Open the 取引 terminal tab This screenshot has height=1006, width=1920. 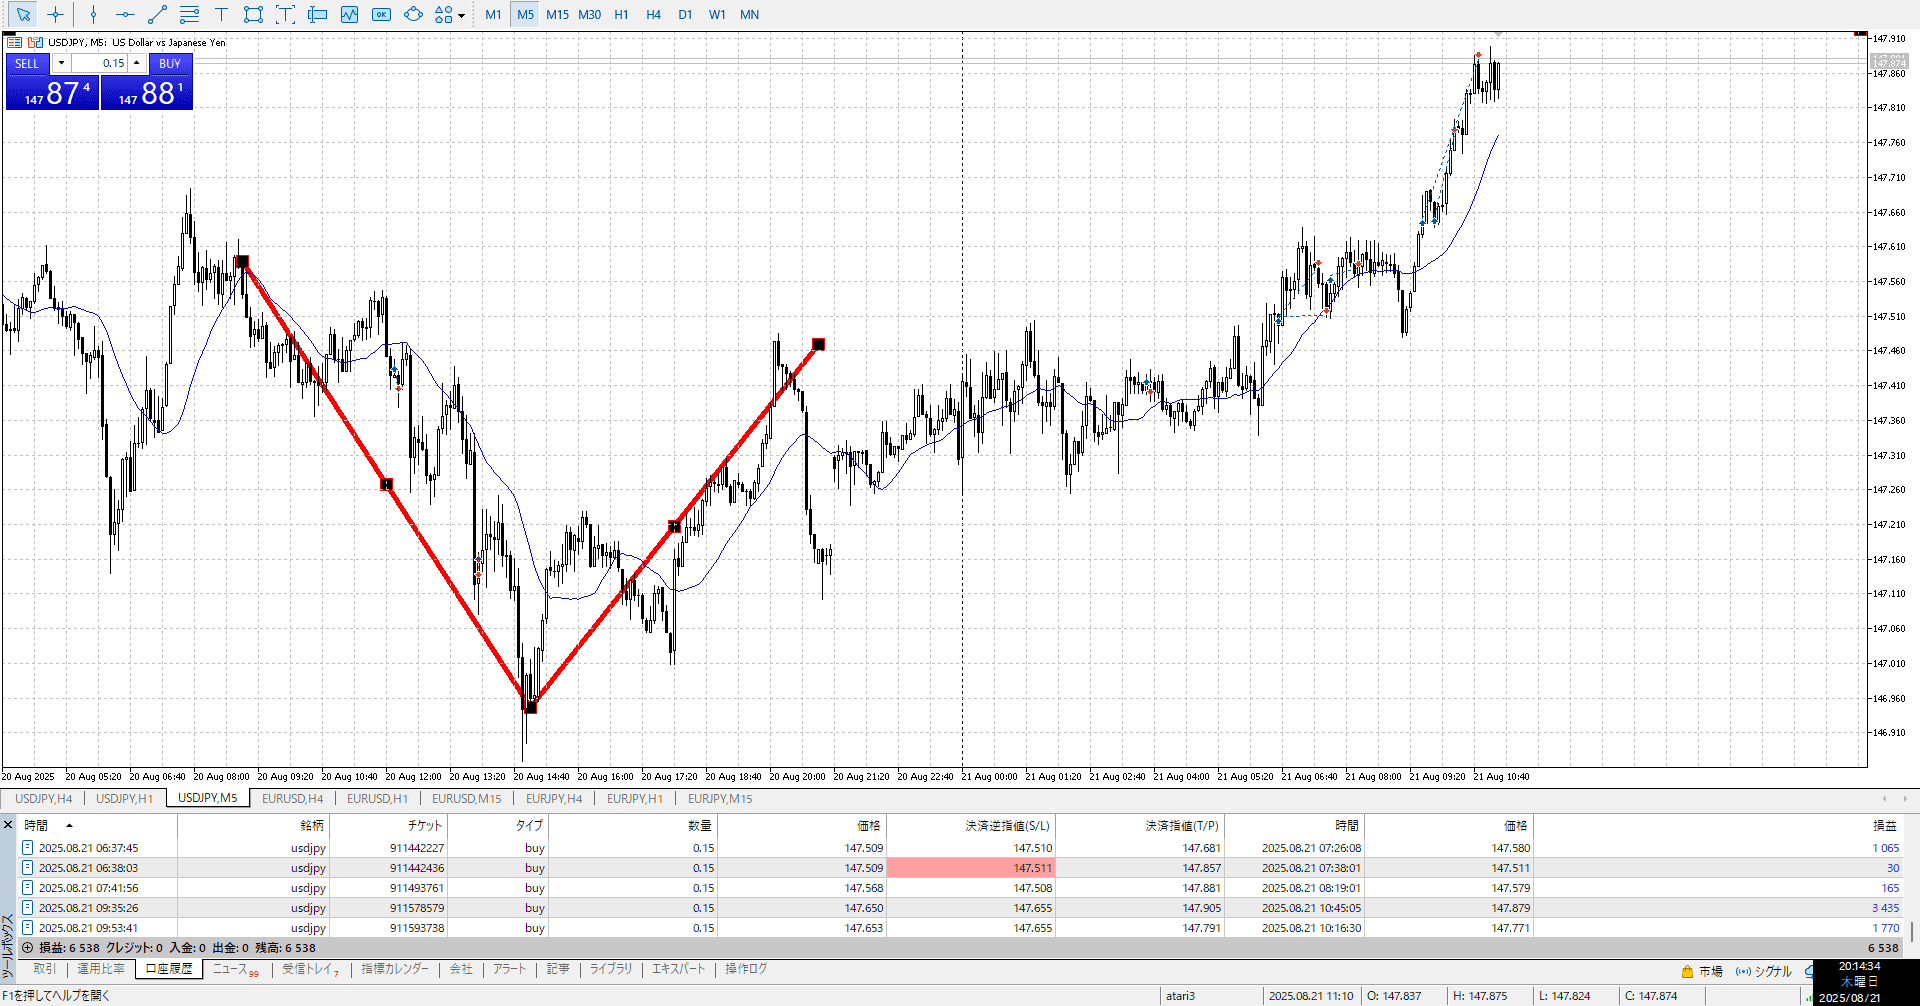pos(45,968)
